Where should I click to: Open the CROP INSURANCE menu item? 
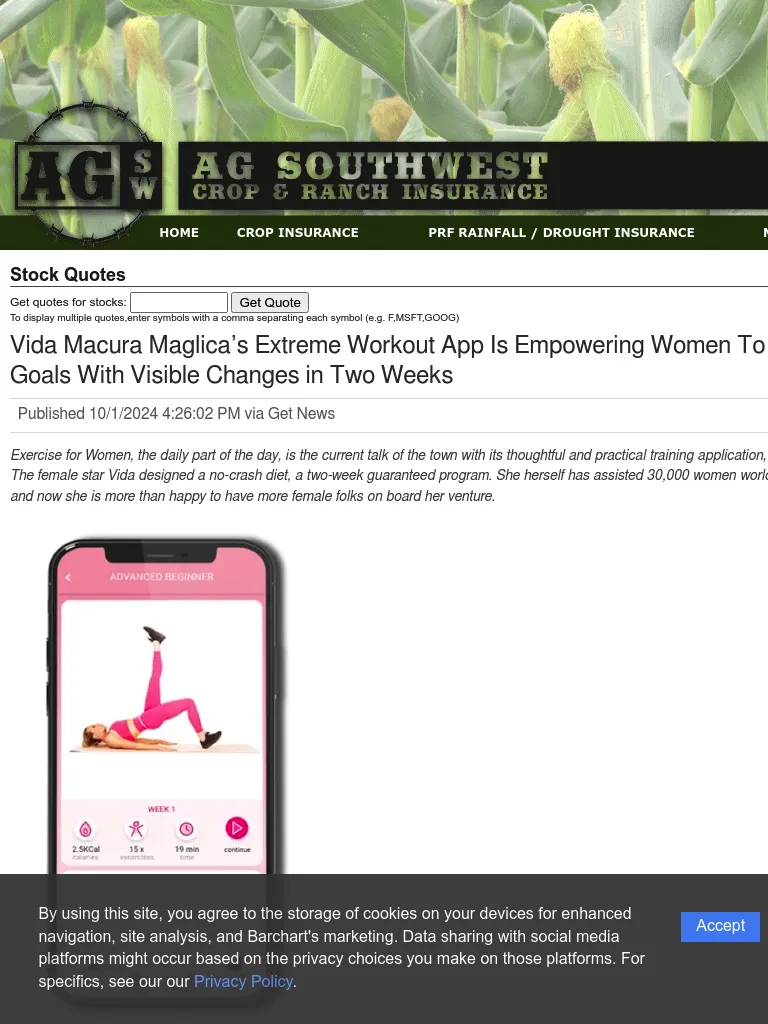298,232
